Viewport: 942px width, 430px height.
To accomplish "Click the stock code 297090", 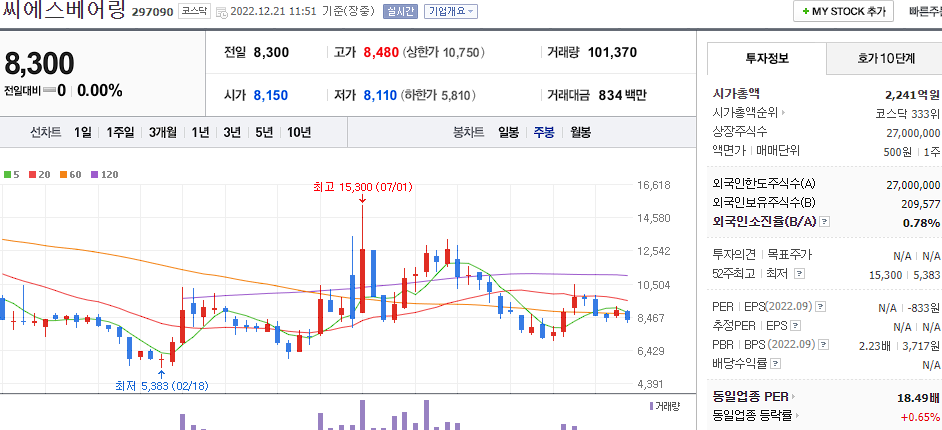I will pyautogui.click(x=152, y=12).
